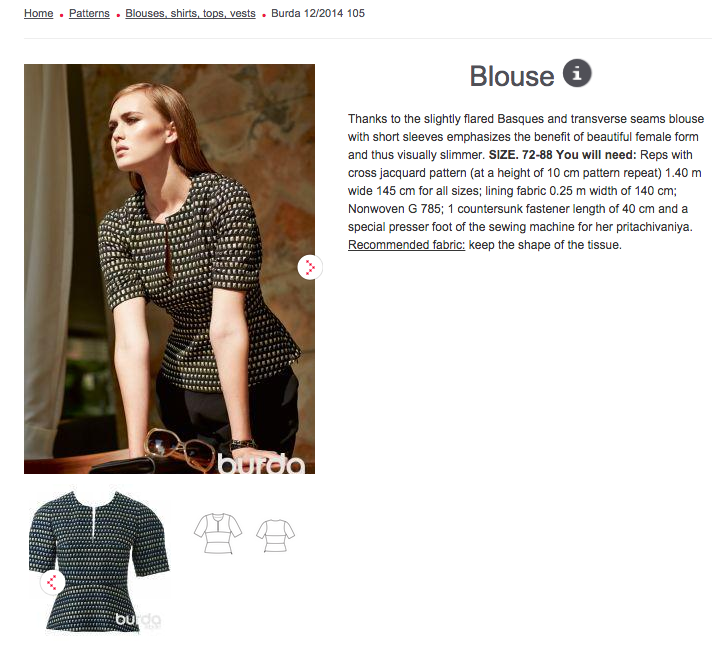Click next arrow on main photo

click(310, 267)
